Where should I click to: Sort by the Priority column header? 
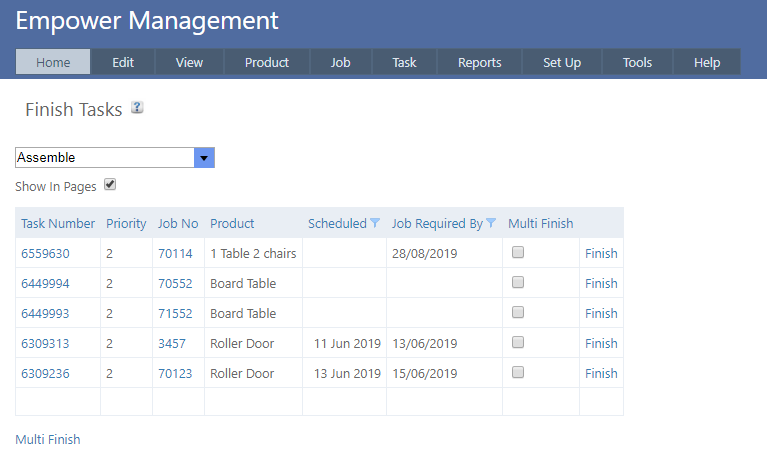point(126,223)
